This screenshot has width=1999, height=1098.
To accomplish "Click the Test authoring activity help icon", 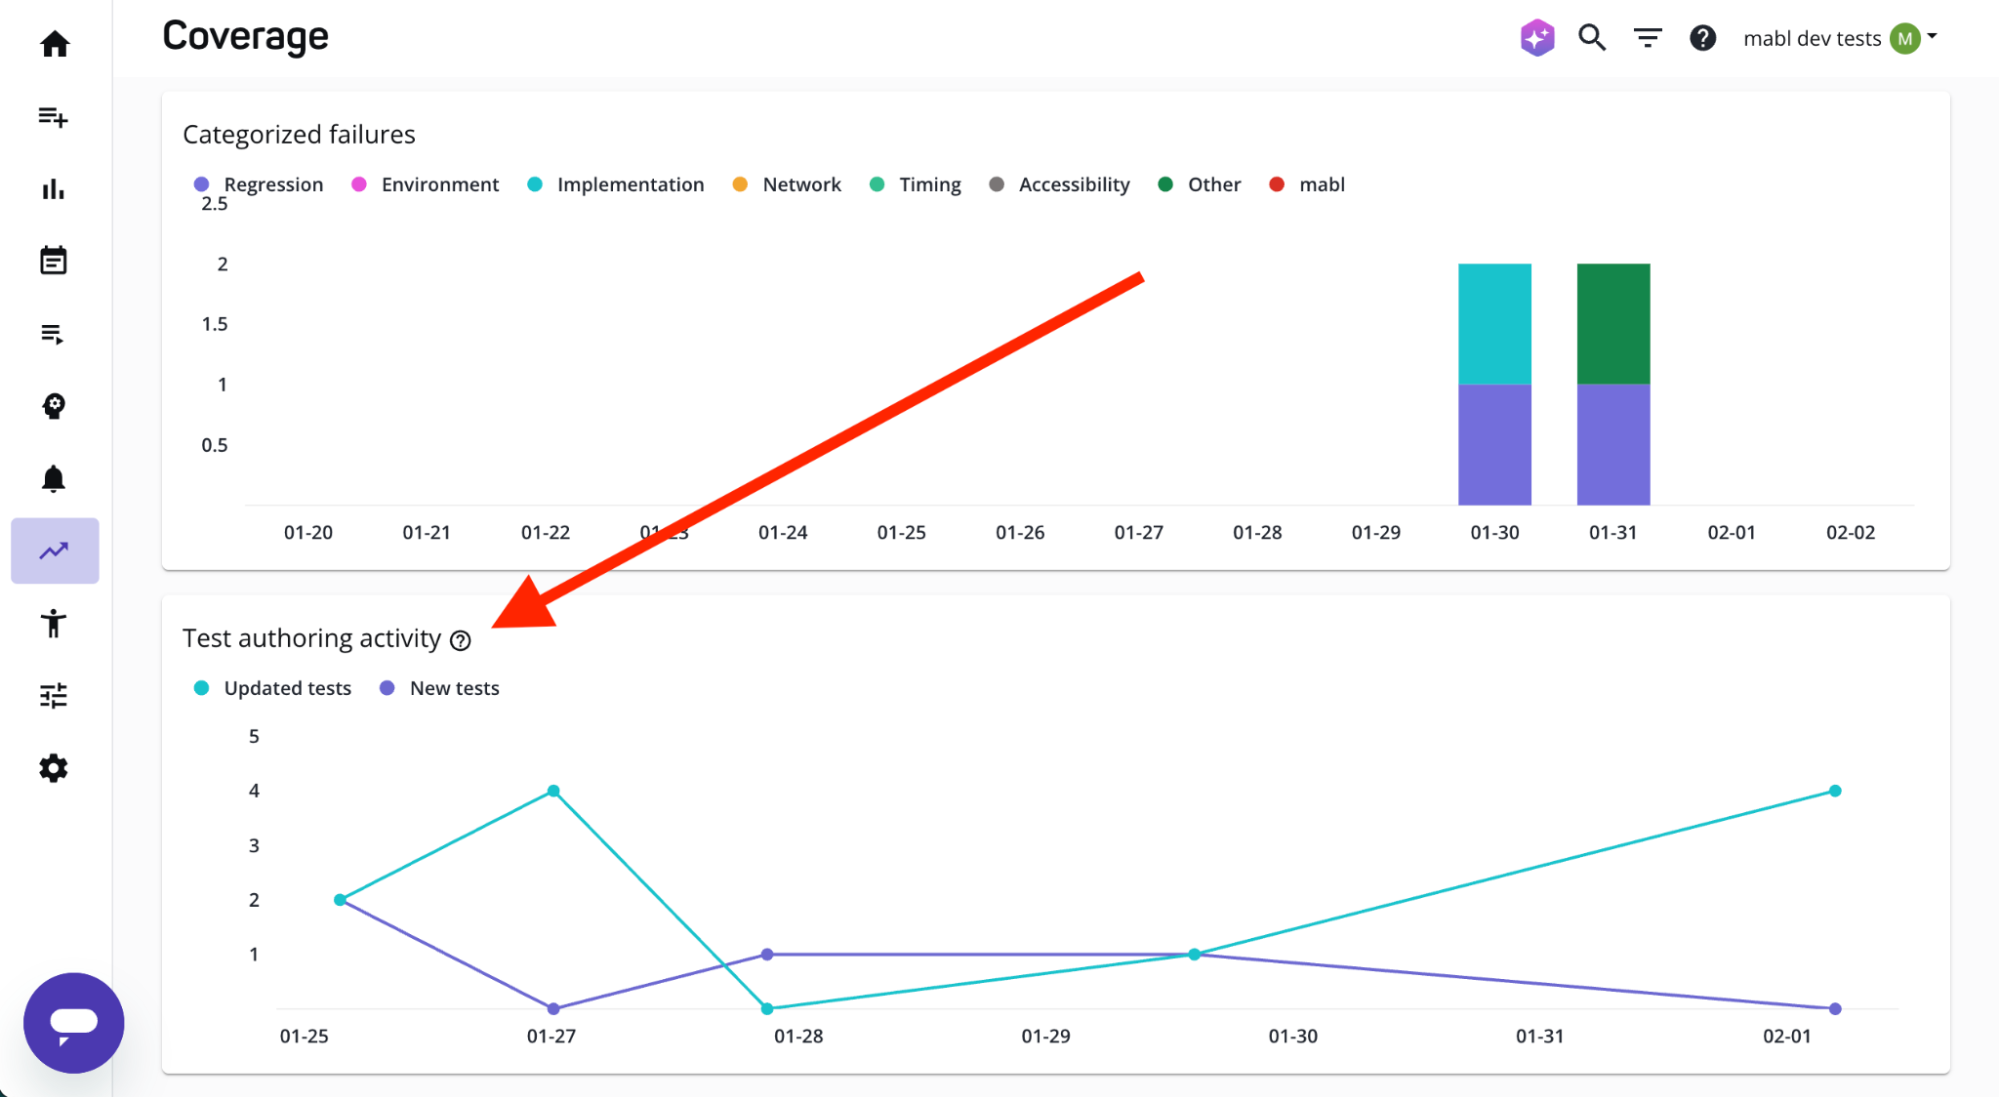I will 461,640.
